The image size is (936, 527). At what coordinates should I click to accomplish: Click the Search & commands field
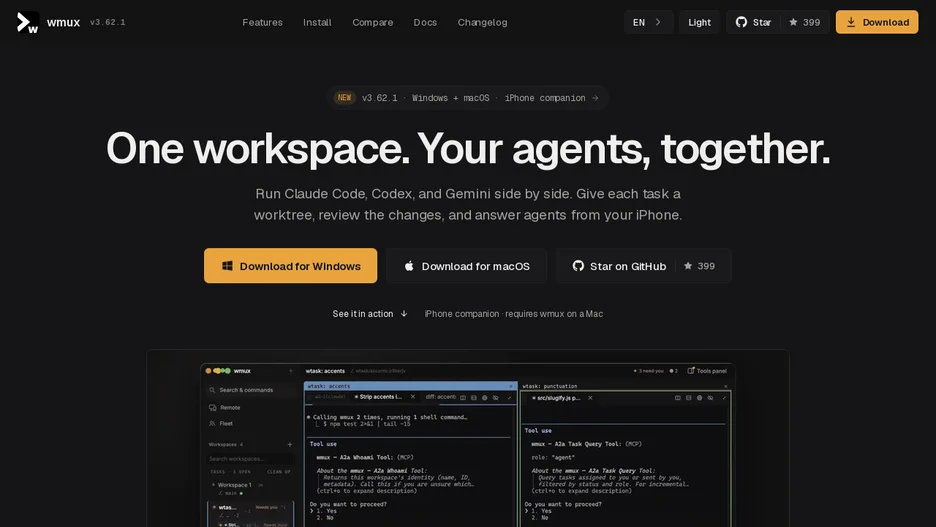click(251, 390)
